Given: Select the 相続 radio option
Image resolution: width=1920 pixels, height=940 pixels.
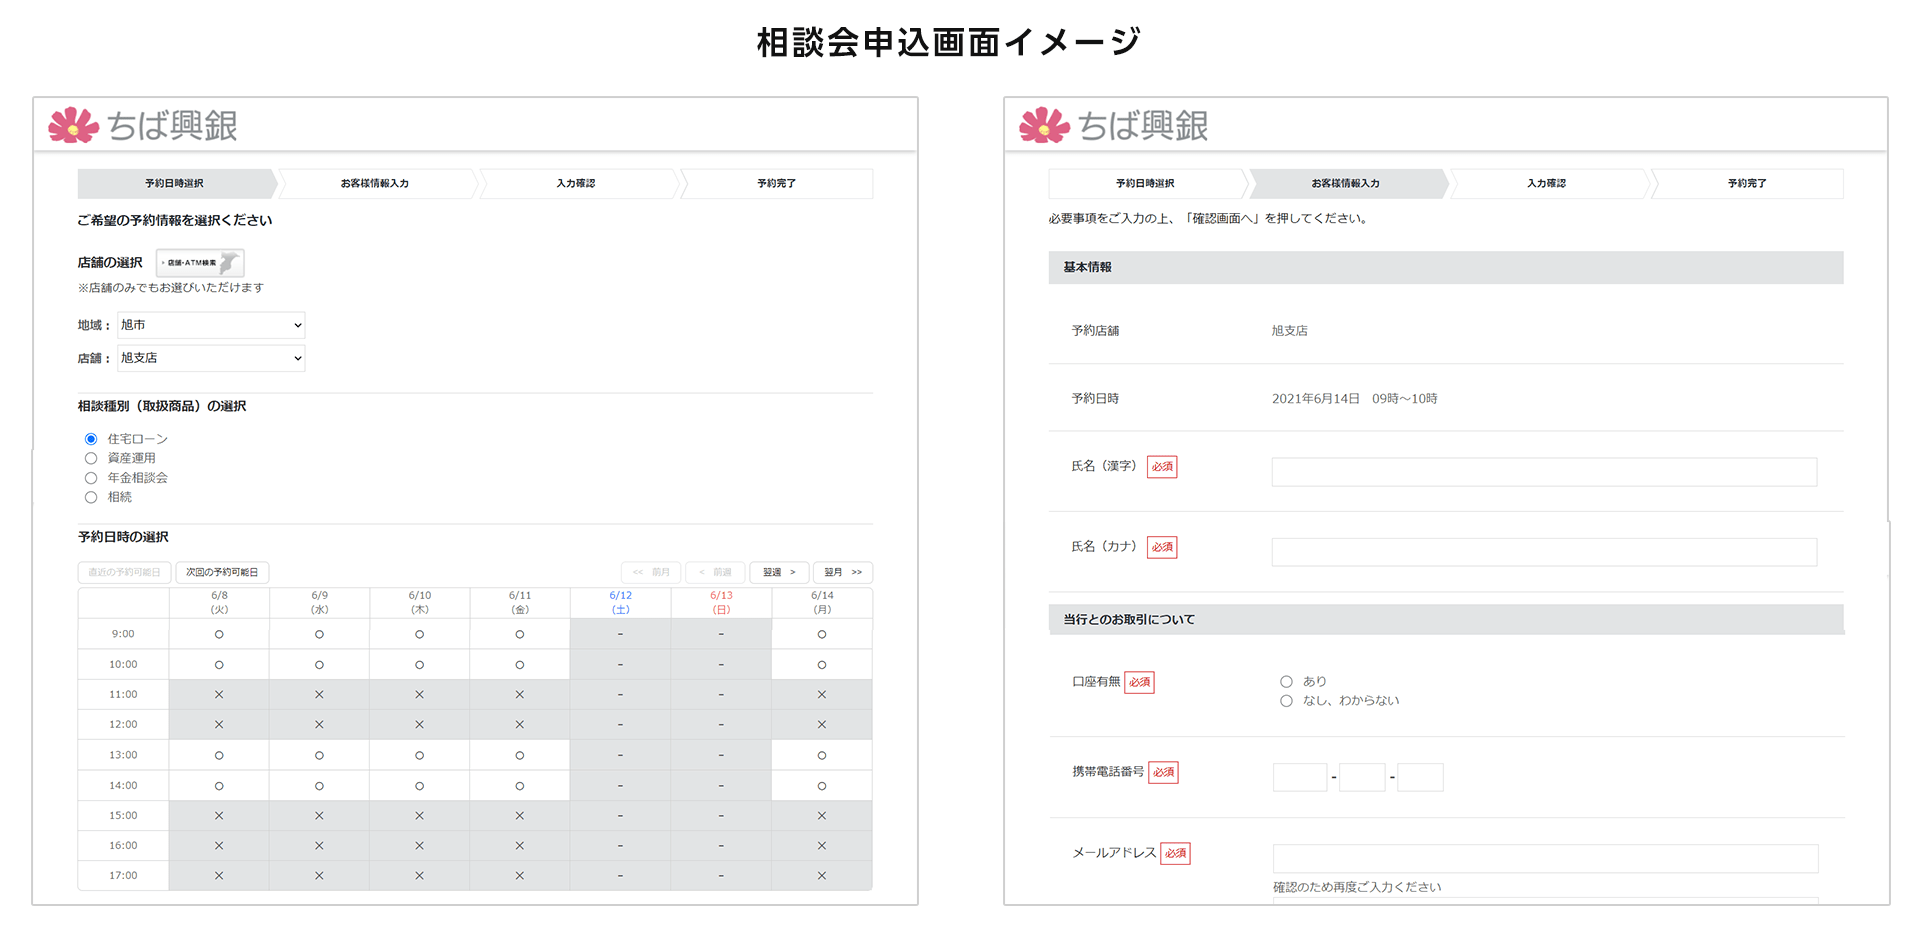Looking at the screenshot, I should [91, 497].
